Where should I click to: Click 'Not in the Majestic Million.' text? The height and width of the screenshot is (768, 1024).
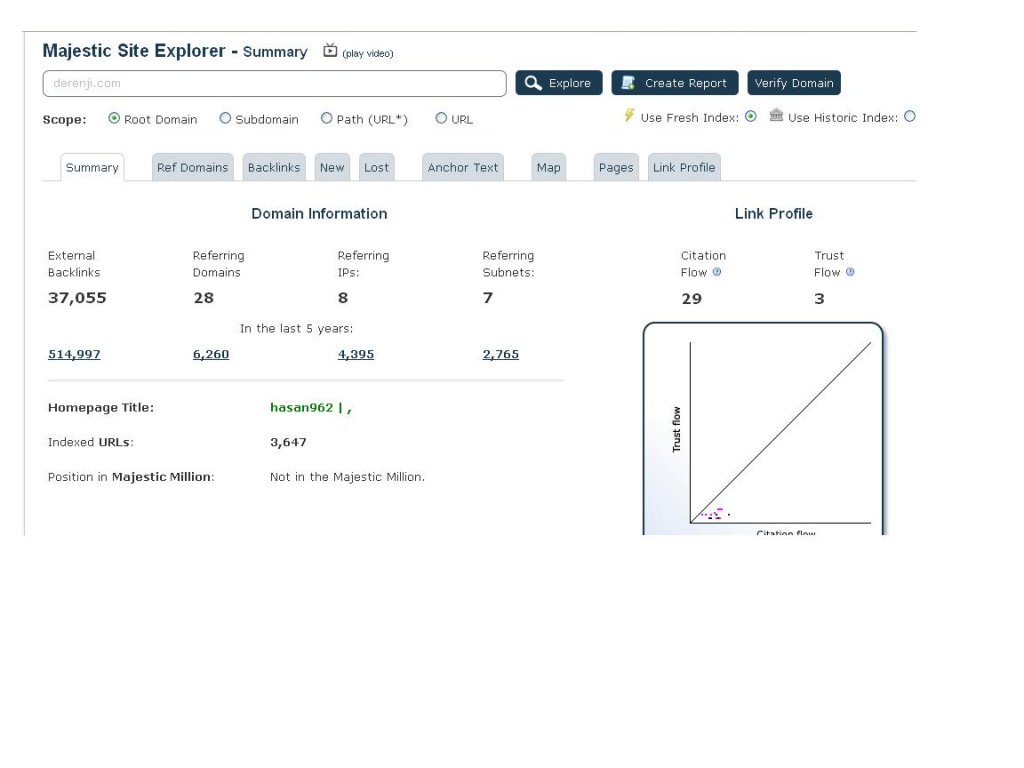click(x=347, y=477)
